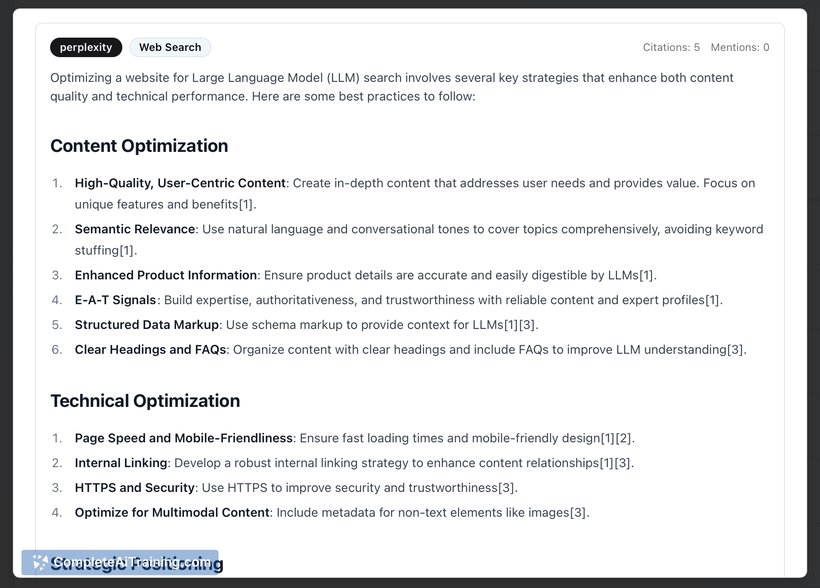Click citation [3] on Multimodal Content line
Image resolution: width=820 pixels, height=588 pixels.
point(579,513)
